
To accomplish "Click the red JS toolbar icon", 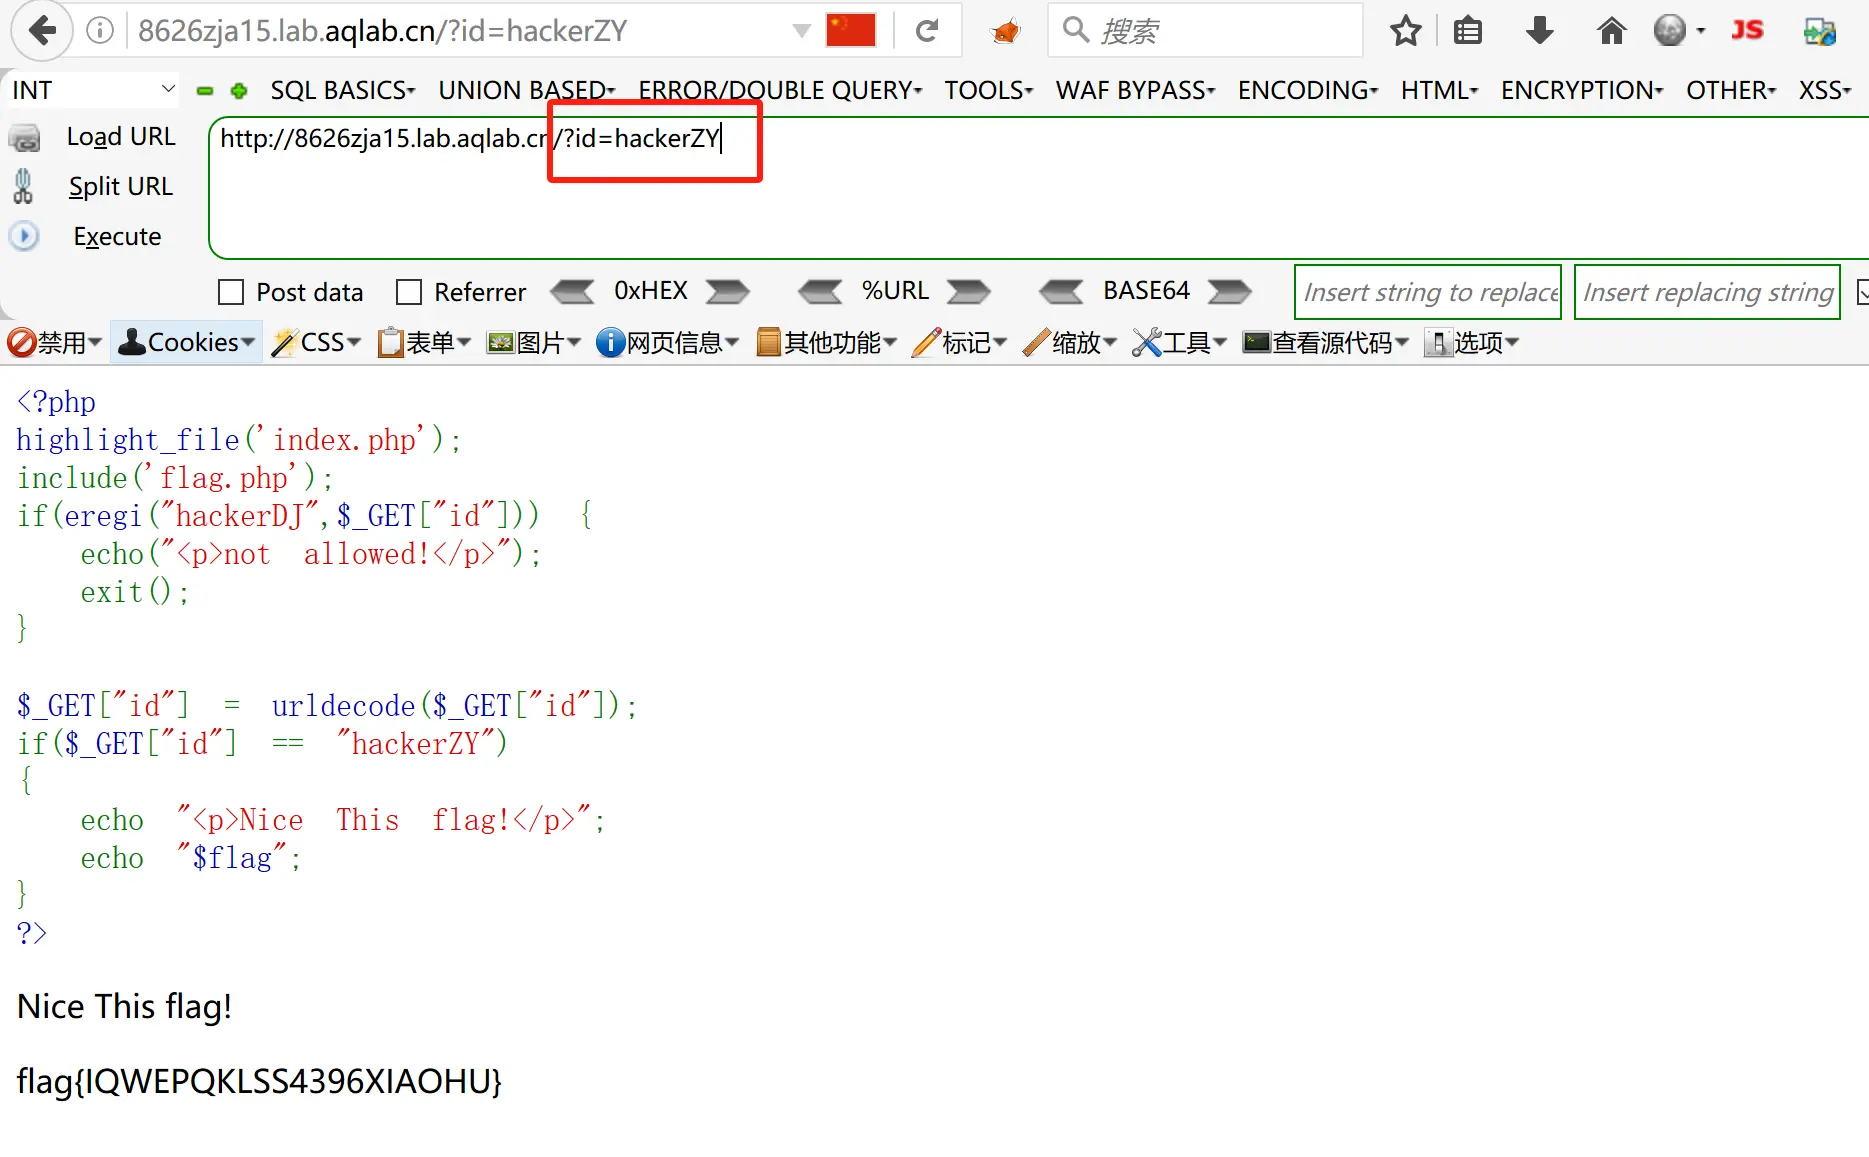I will 1747,31.
